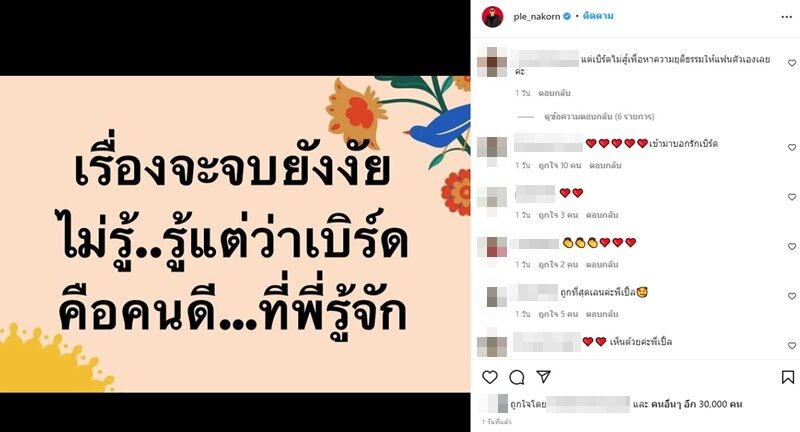Follow ple_nakorn with ติดตาม
Image resolution: width=800 pixels, height=432 pixels.
point(598,16)
